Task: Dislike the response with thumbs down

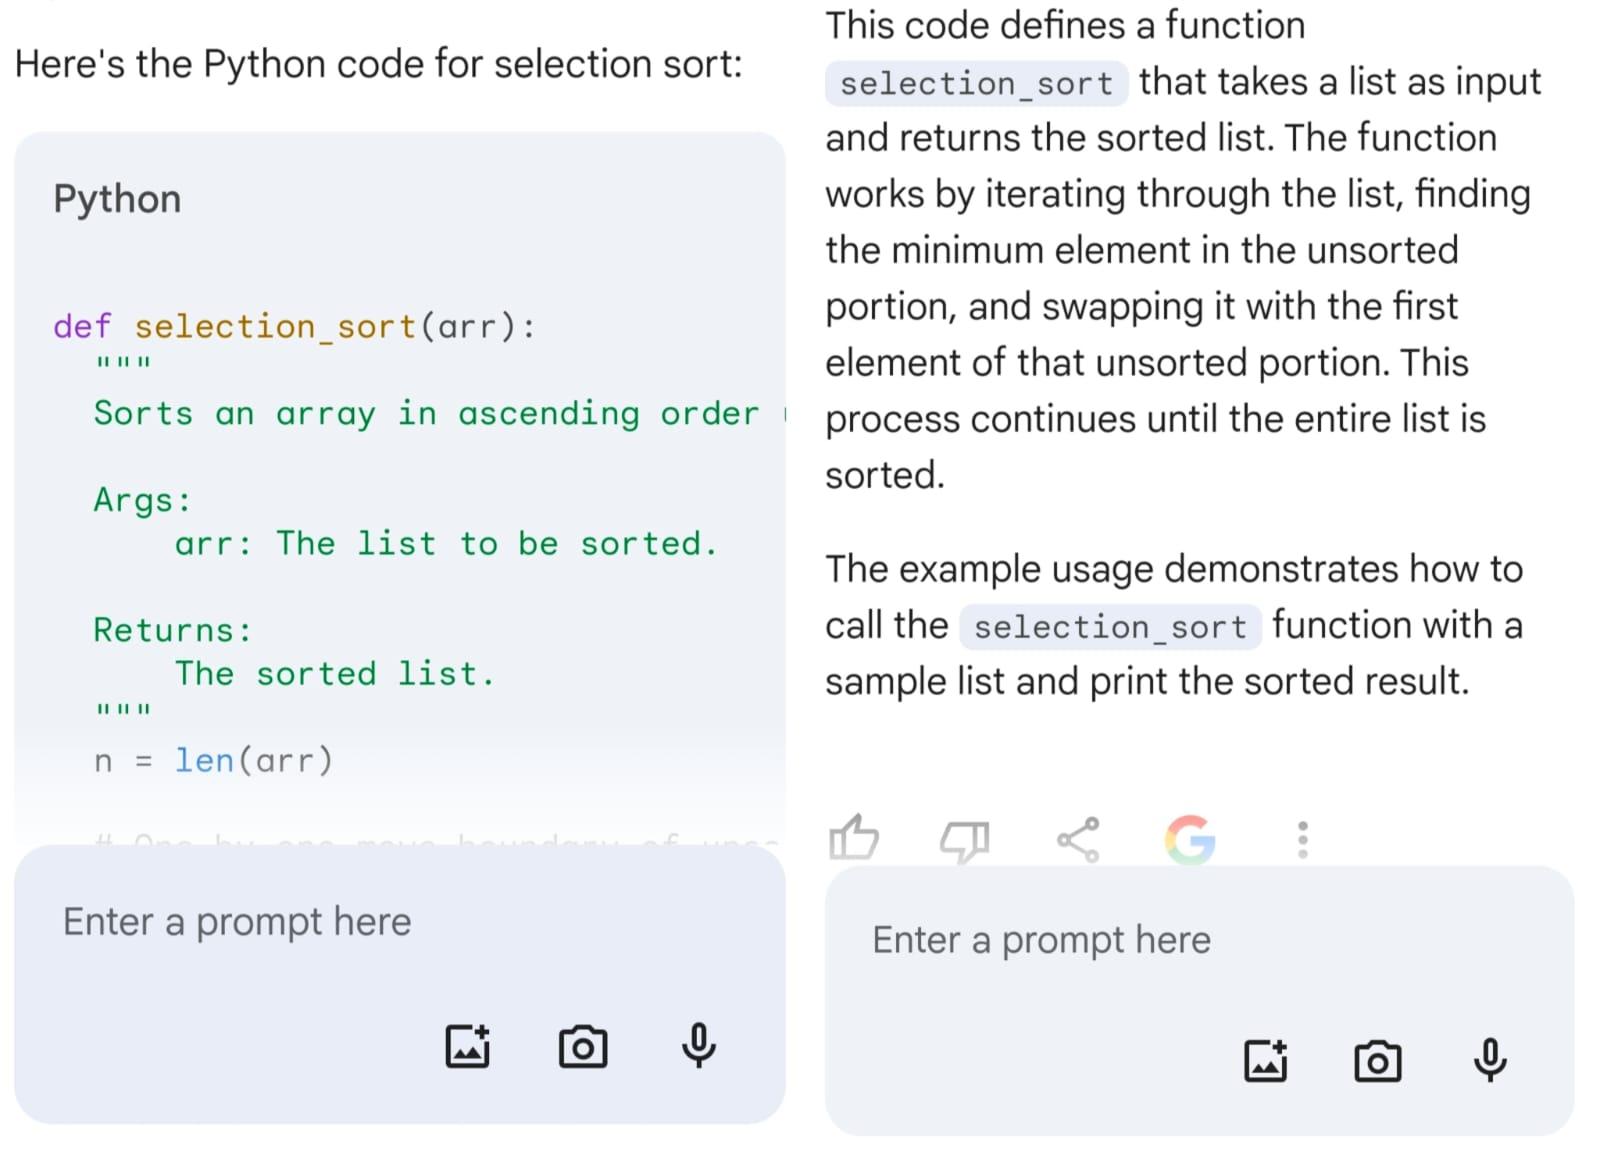Action: coord(965,840)
